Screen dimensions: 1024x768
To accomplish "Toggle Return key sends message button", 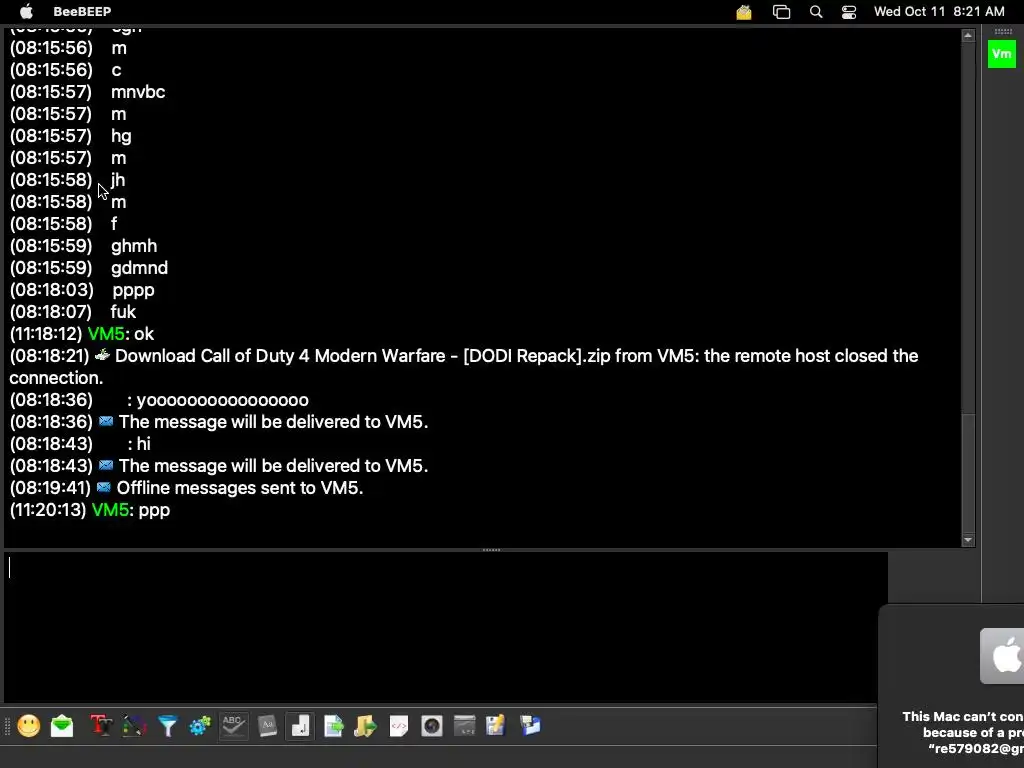I will click(300, 726).
